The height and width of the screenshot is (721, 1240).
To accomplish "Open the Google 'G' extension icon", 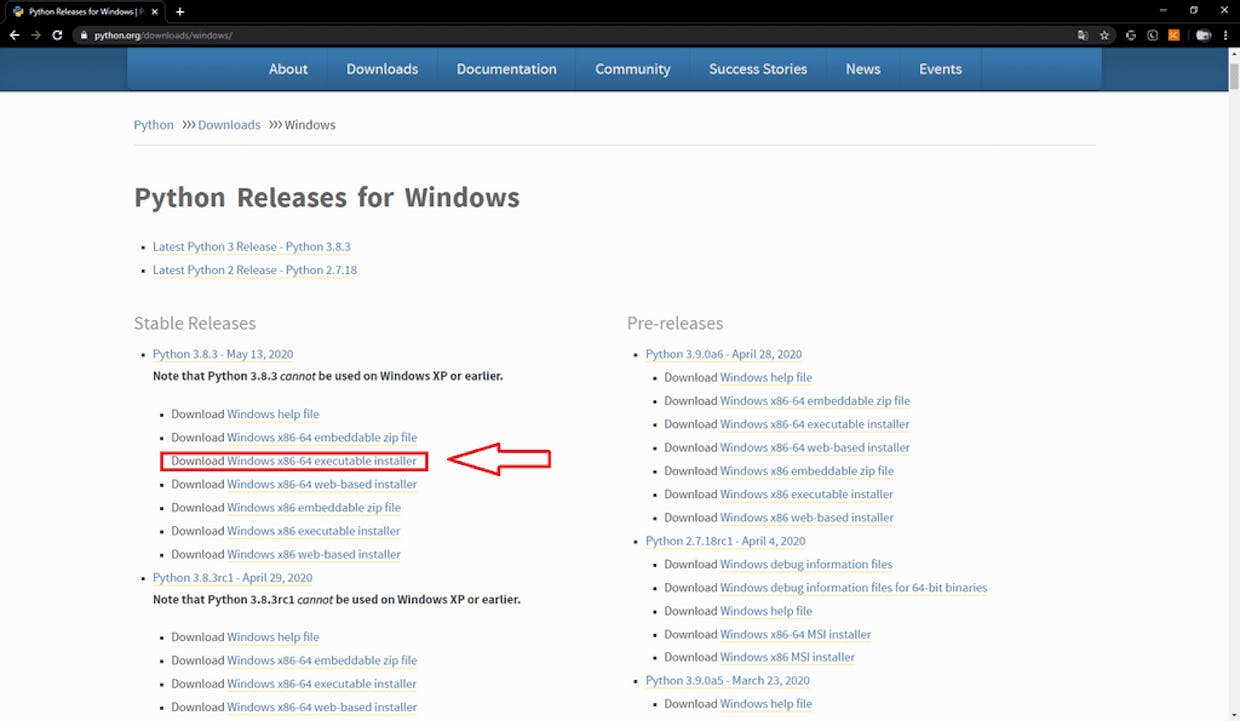I will (x=1131, y=35).
